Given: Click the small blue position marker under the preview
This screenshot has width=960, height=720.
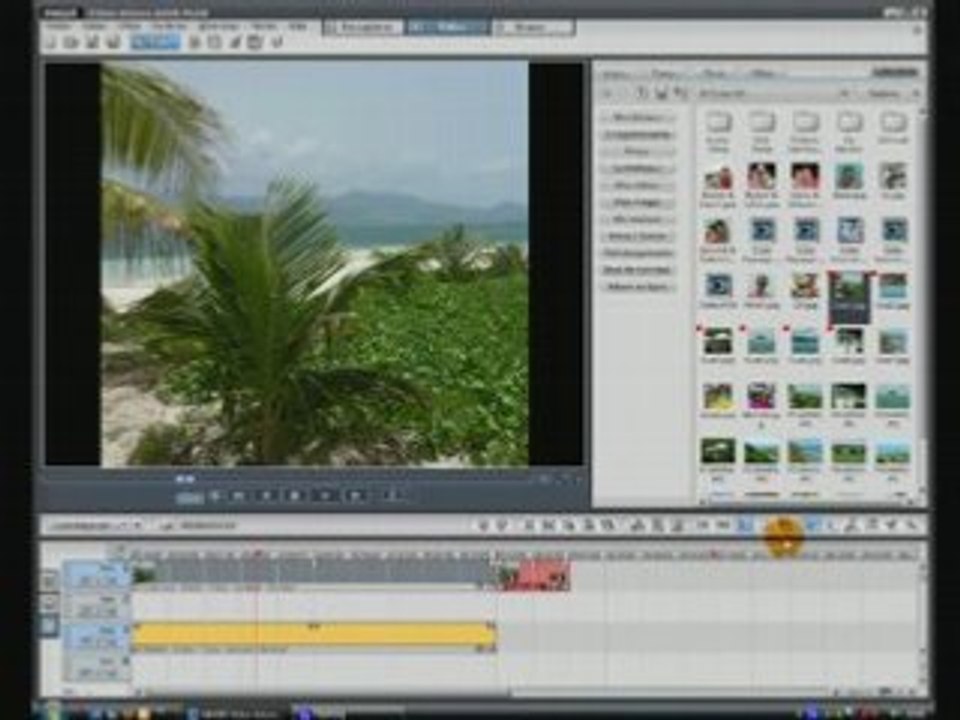Looking at the screenshot, I should click(x=185, y=479).
